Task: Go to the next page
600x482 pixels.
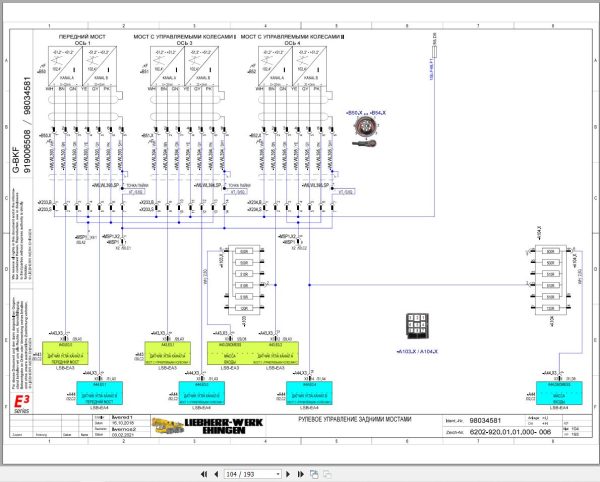Action: click(288, 474)
